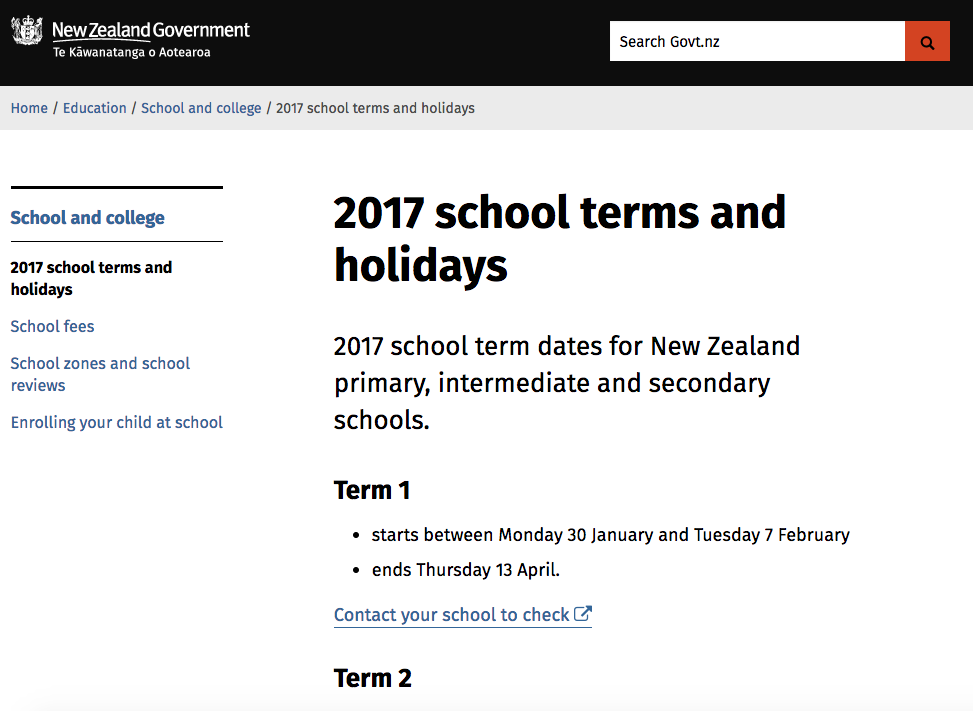Select School fees in the sidebar
Screen dimensions: 973x711
pyautogui.click(x=52, y=326)
